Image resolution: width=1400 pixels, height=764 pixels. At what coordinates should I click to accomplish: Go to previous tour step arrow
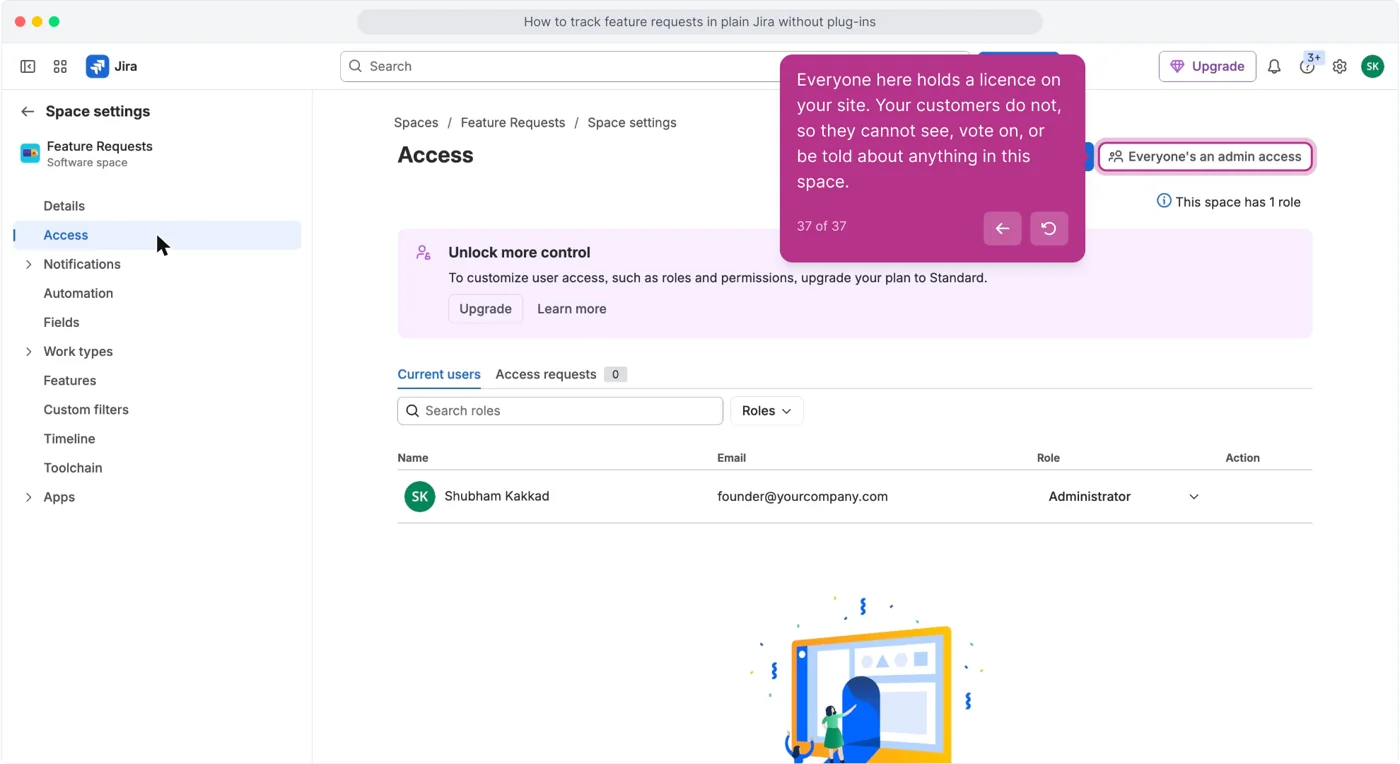point(1002,229)
